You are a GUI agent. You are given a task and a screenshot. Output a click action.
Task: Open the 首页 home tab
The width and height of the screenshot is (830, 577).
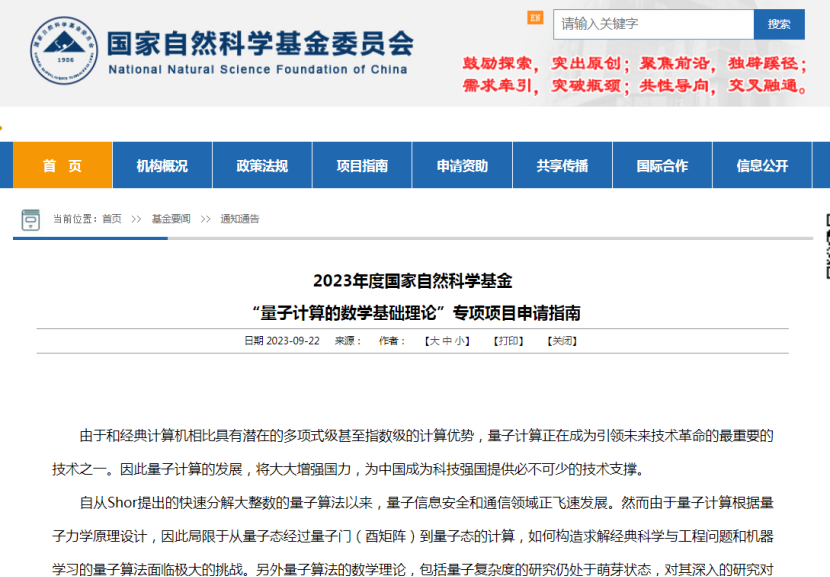pos(62,166)
